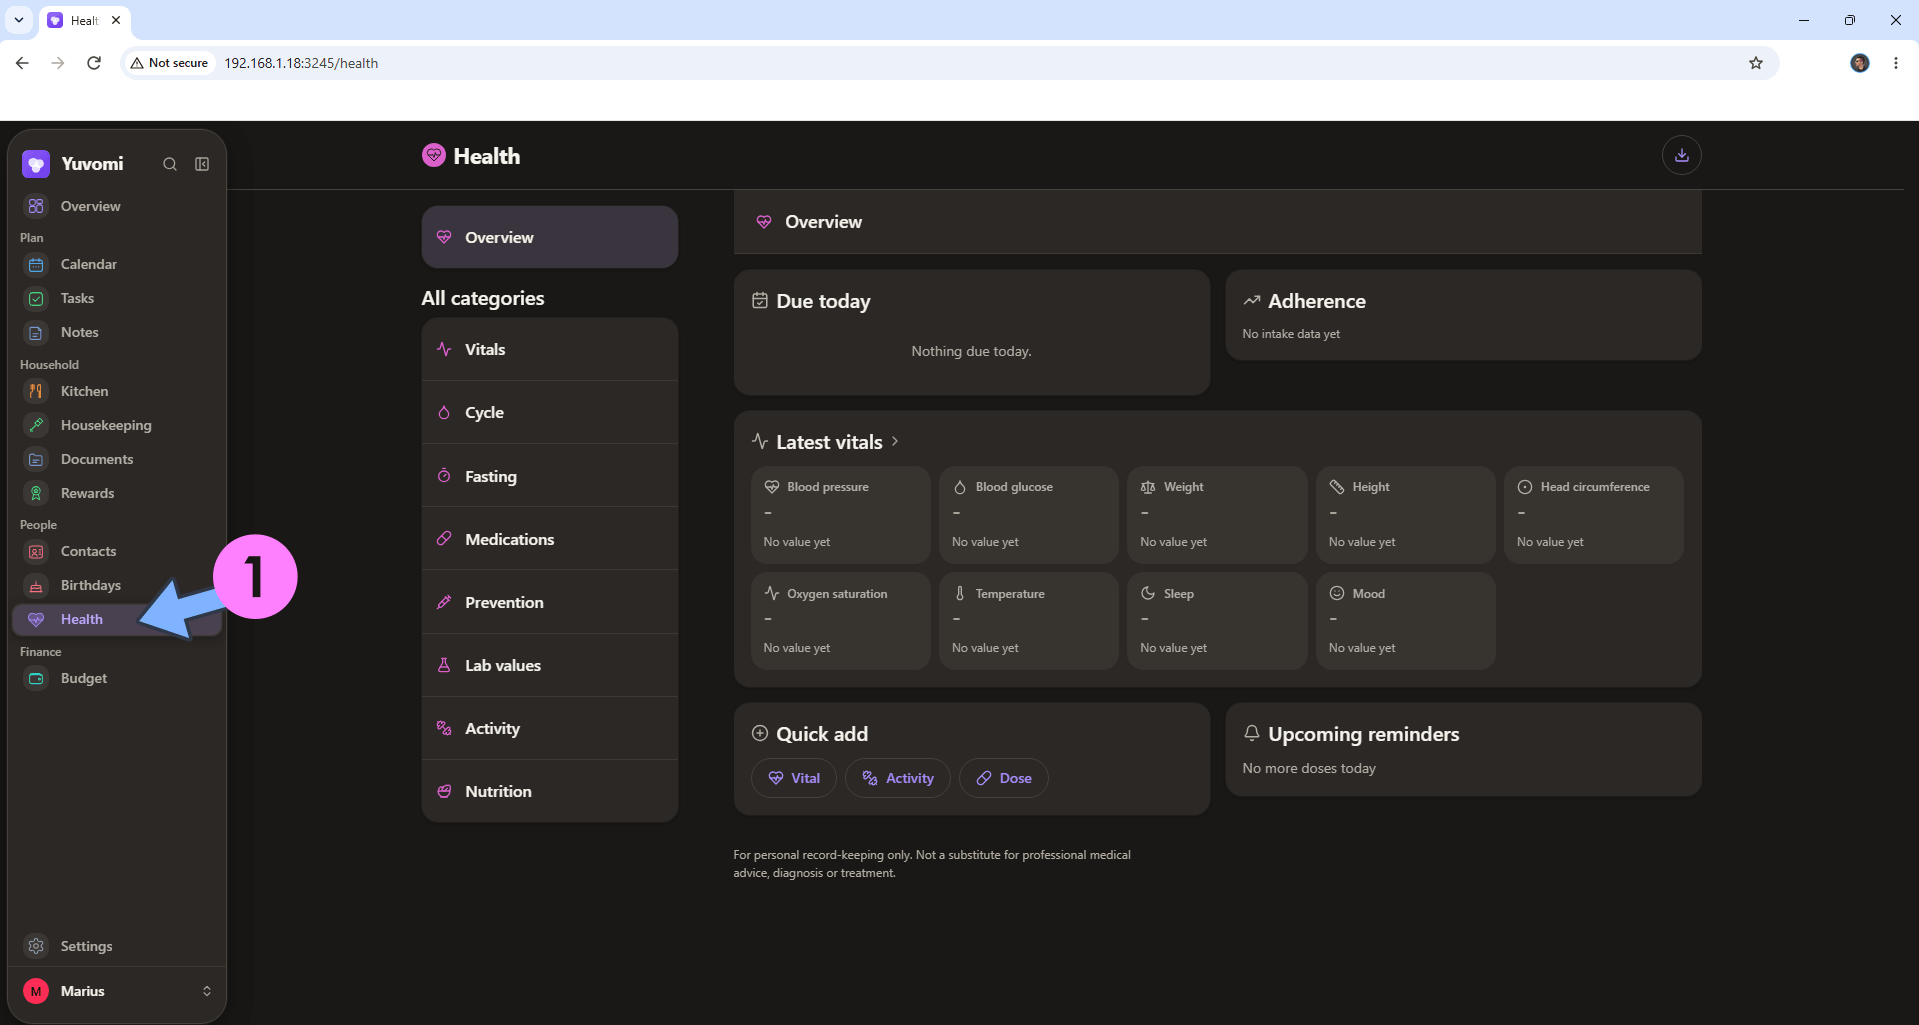1919x1025 pixels.
Task: Open Settings in the sidebar
Action: (117, 946)
